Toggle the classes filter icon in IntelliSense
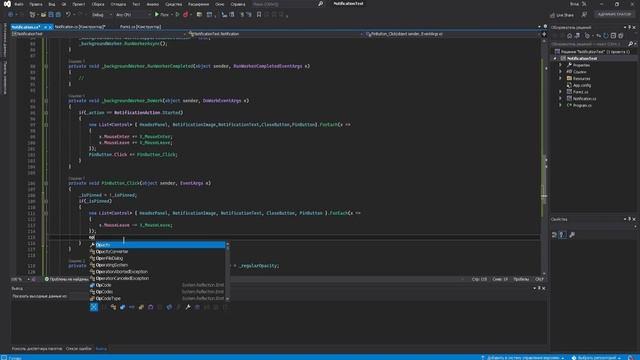 (113, 307)
